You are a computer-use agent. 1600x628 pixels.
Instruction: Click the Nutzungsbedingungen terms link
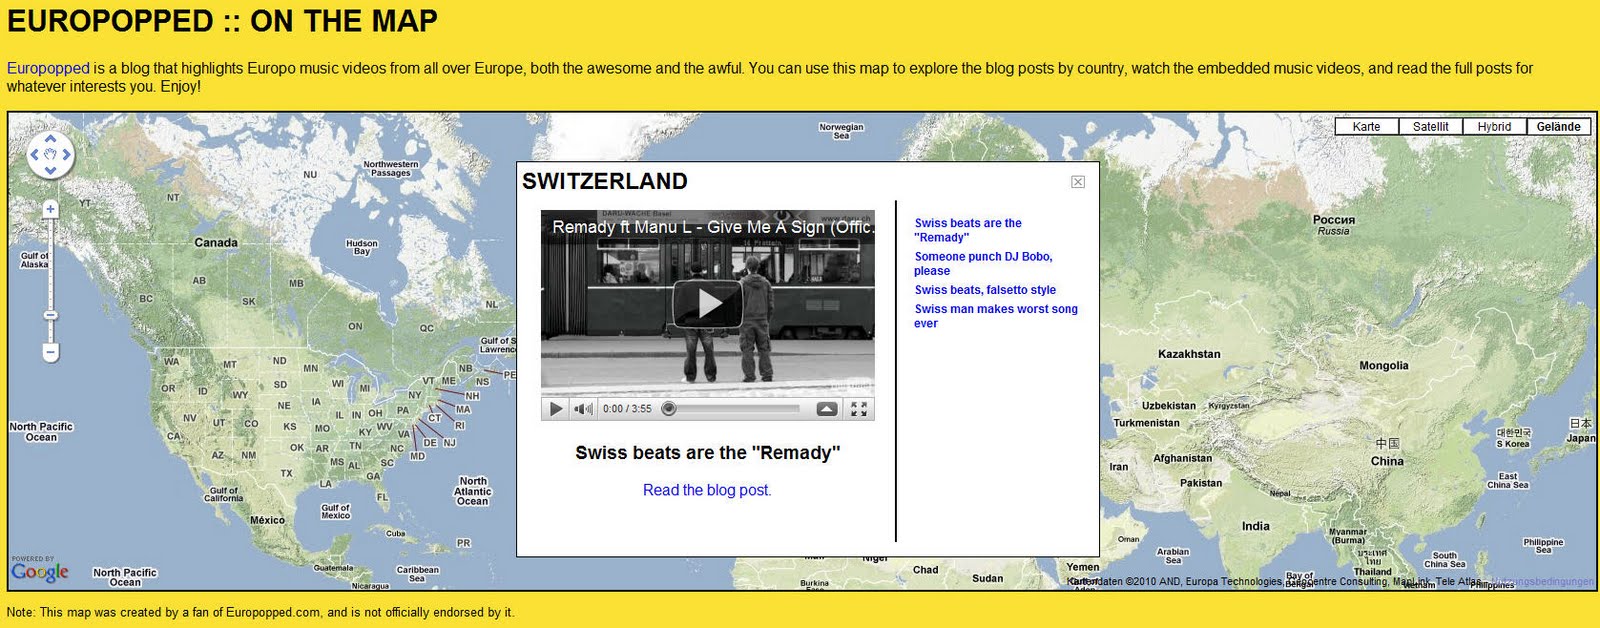(x=1543, y=581)
